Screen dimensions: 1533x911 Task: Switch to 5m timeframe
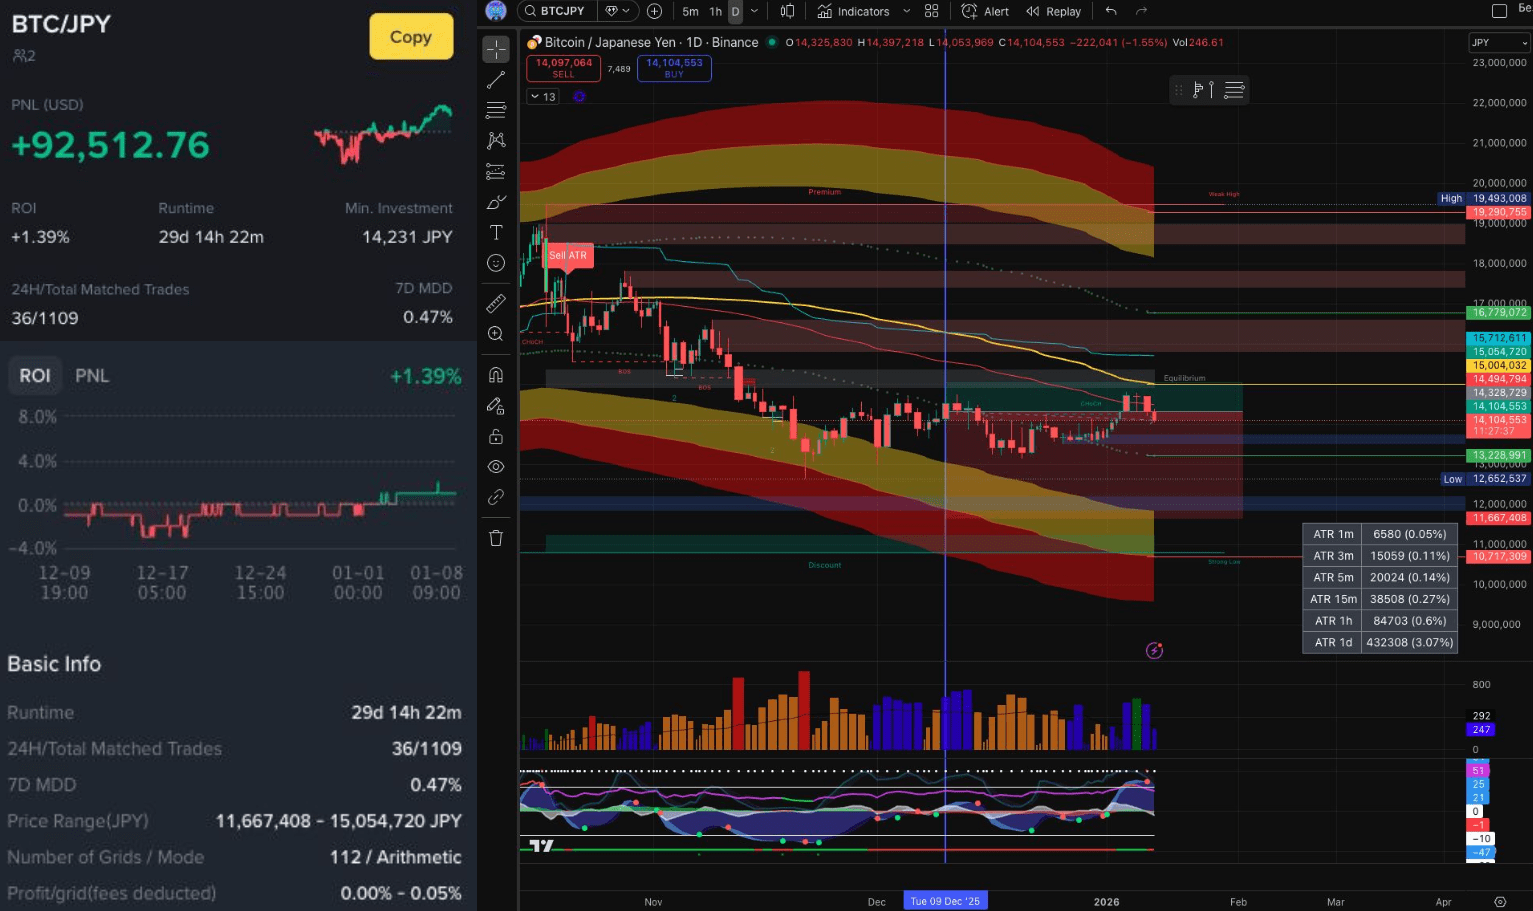690,12
